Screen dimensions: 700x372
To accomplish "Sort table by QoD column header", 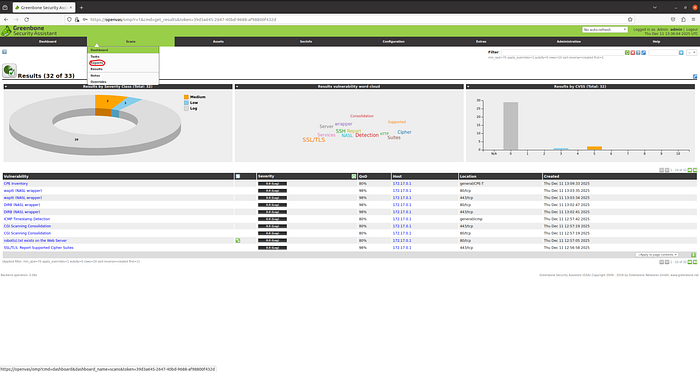I will pos(363,176).
